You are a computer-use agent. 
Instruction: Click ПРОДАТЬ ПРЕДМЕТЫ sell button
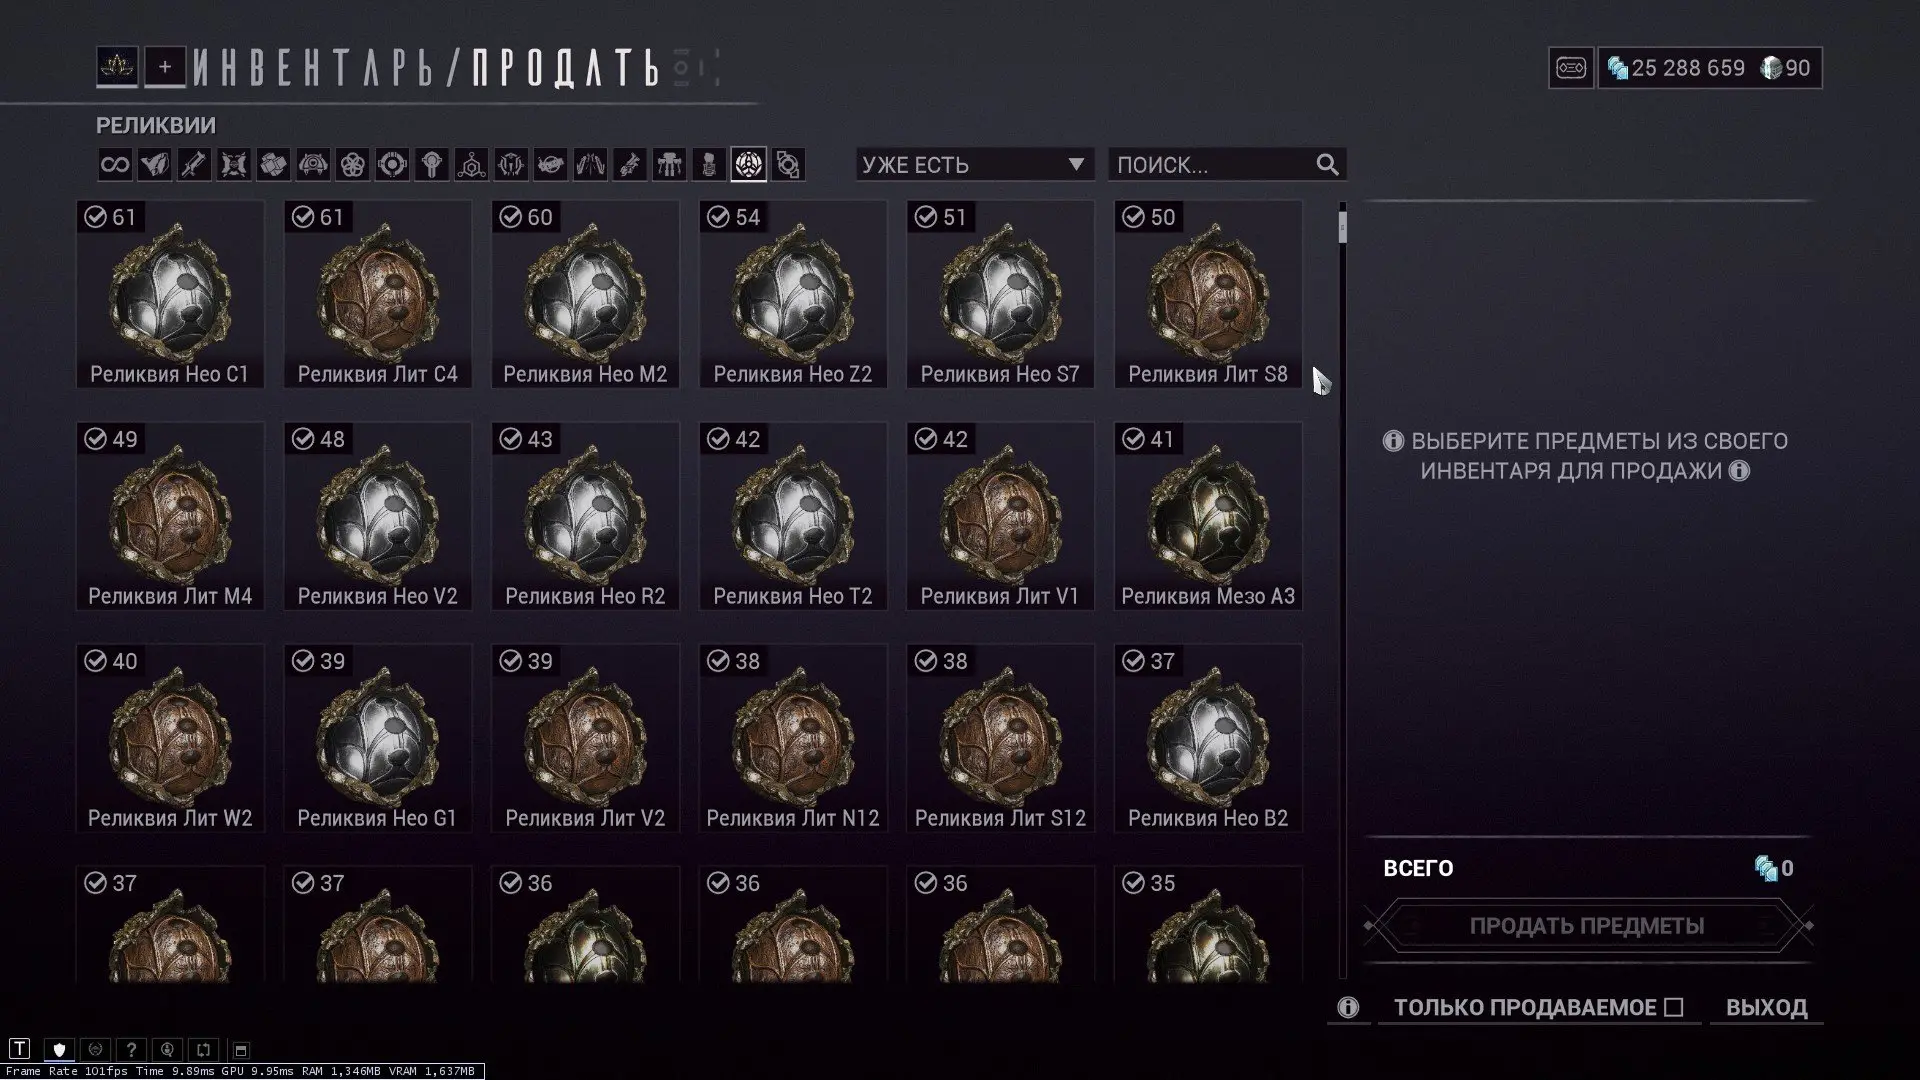click(x=1587, y=926)
